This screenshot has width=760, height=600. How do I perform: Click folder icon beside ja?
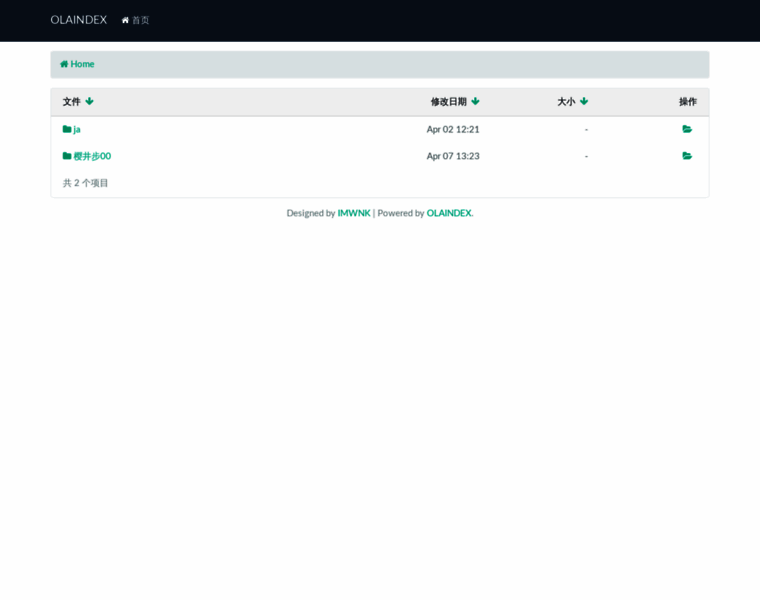point(67,129)
